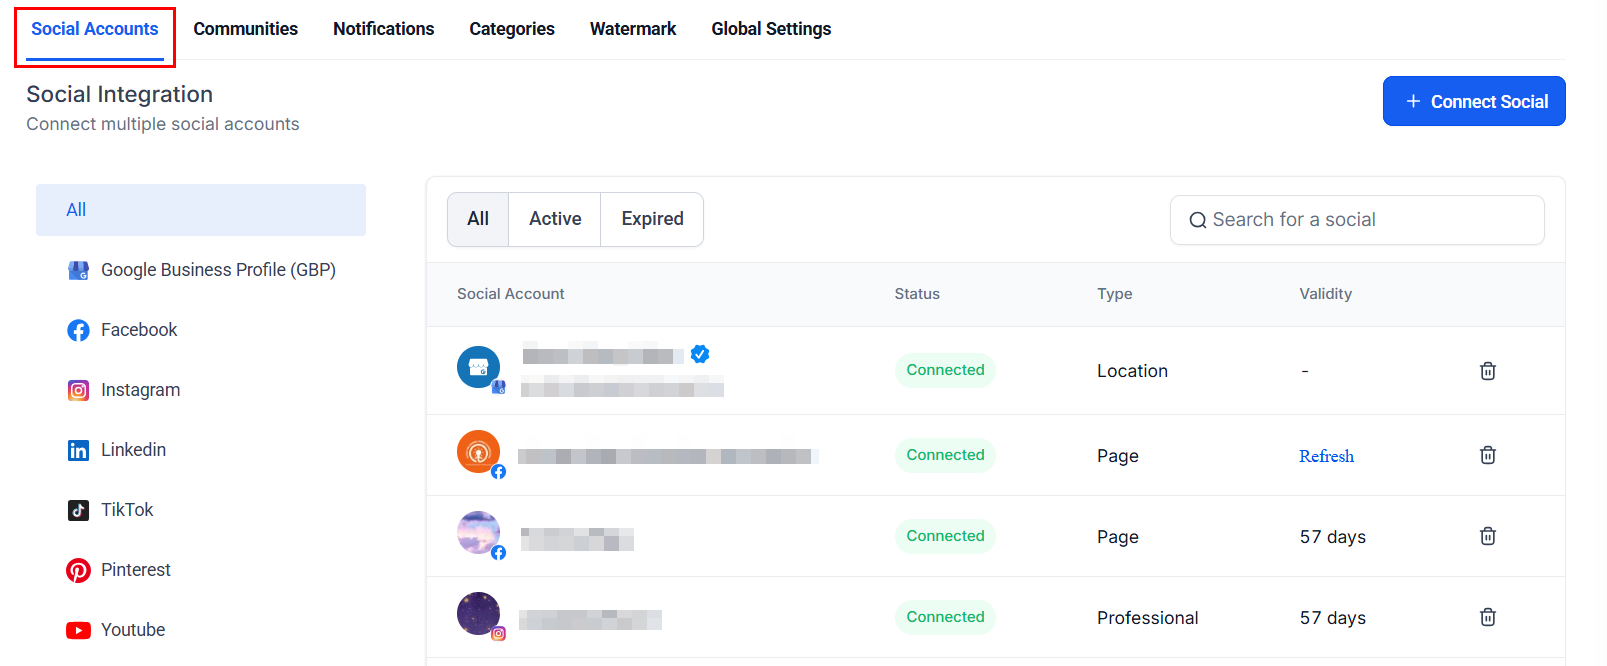Image resolution: width=1607 pixels, height=666 pixels.
Task: Remove the Page account showing Refresh validity
Action: [1487, 455]
